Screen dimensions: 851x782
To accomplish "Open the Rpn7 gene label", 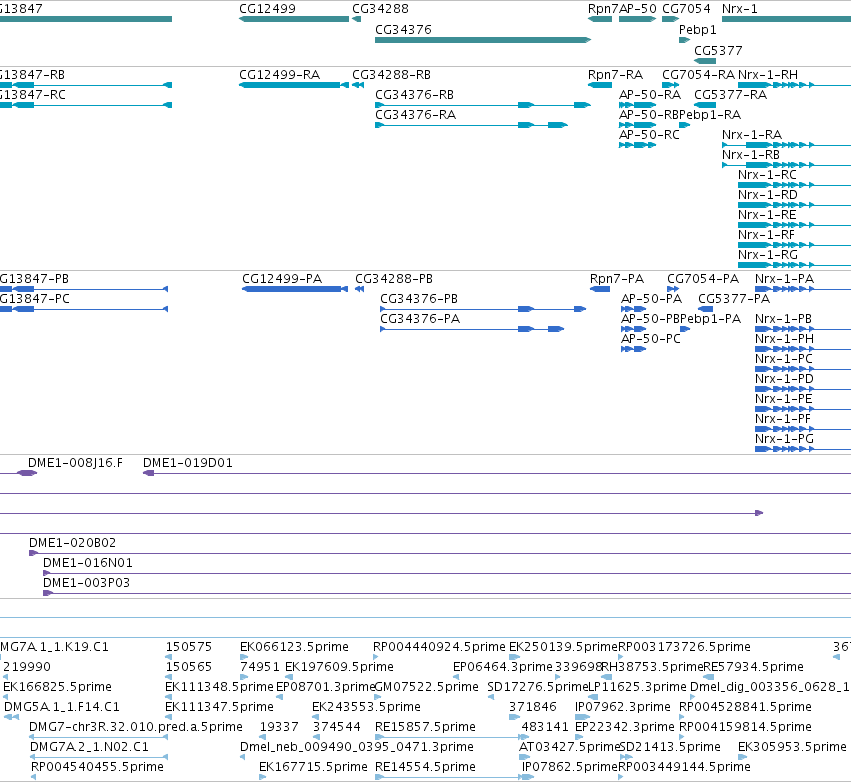I will (x=603, y=9).
